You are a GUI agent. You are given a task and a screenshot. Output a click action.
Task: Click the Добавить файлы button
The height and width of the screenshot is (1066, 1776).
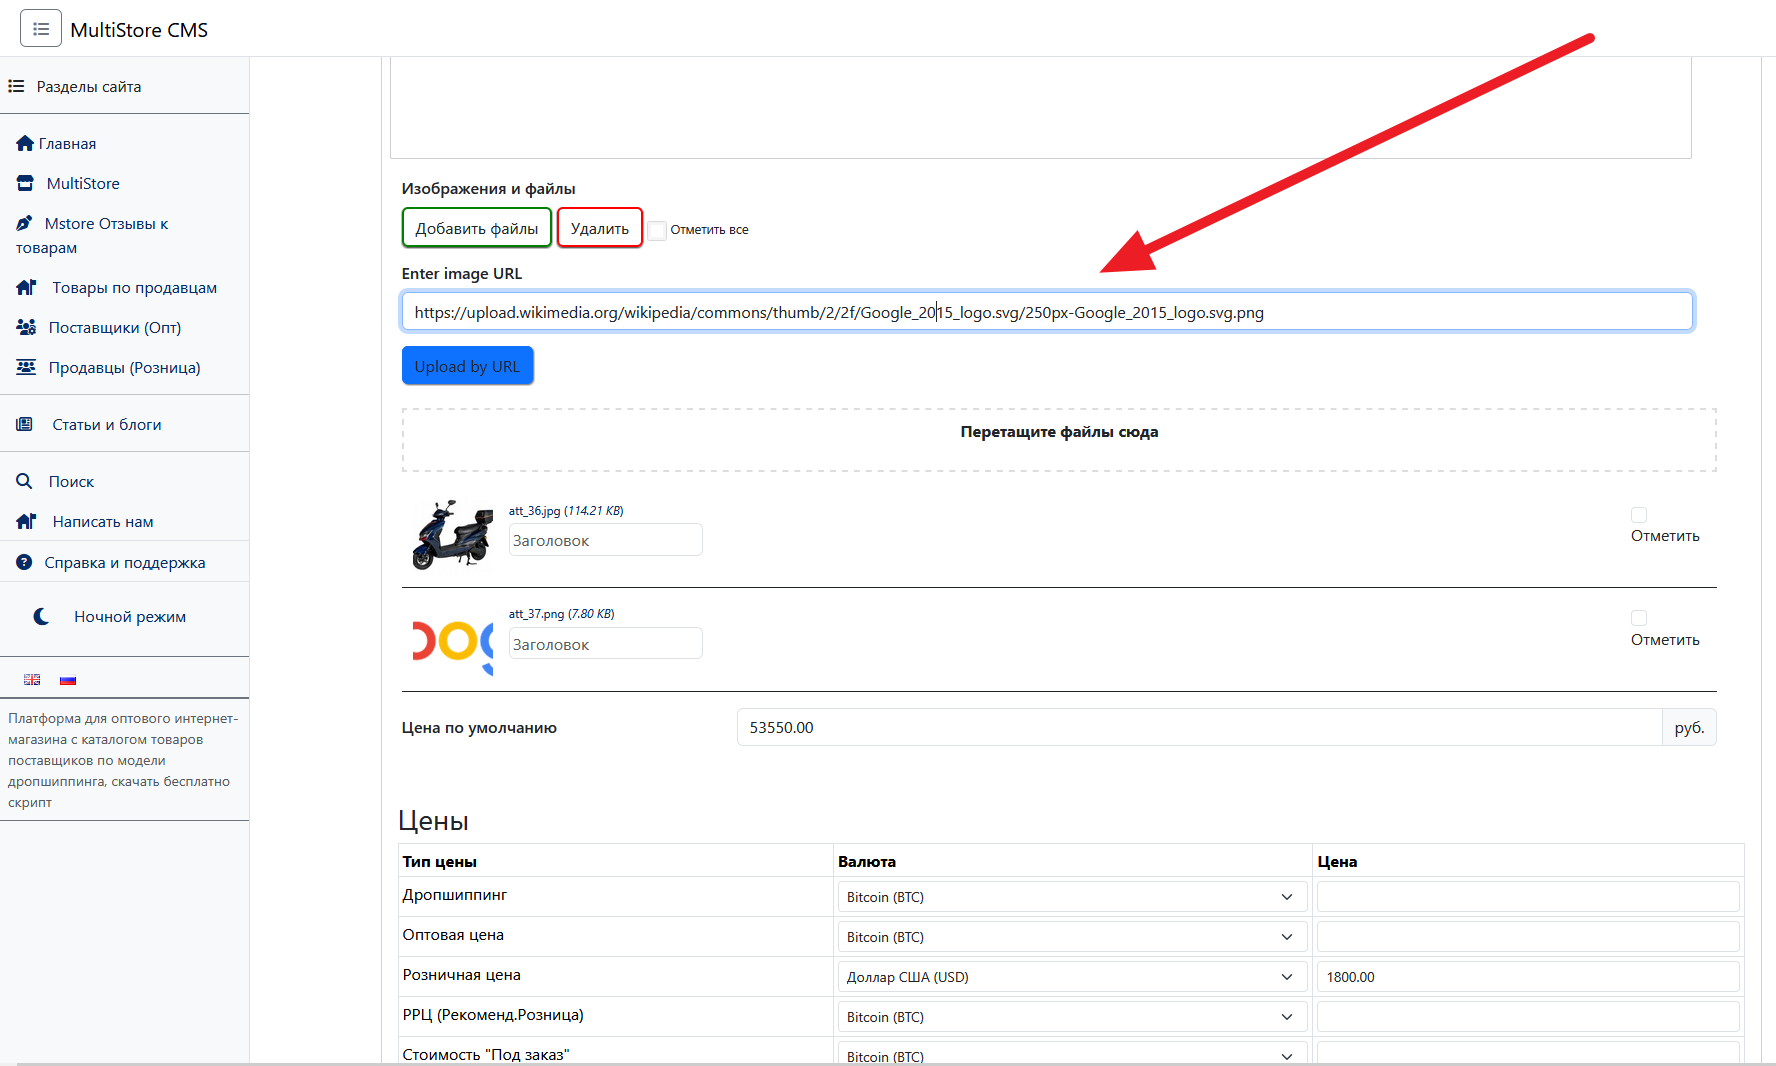tap(476, 227)
